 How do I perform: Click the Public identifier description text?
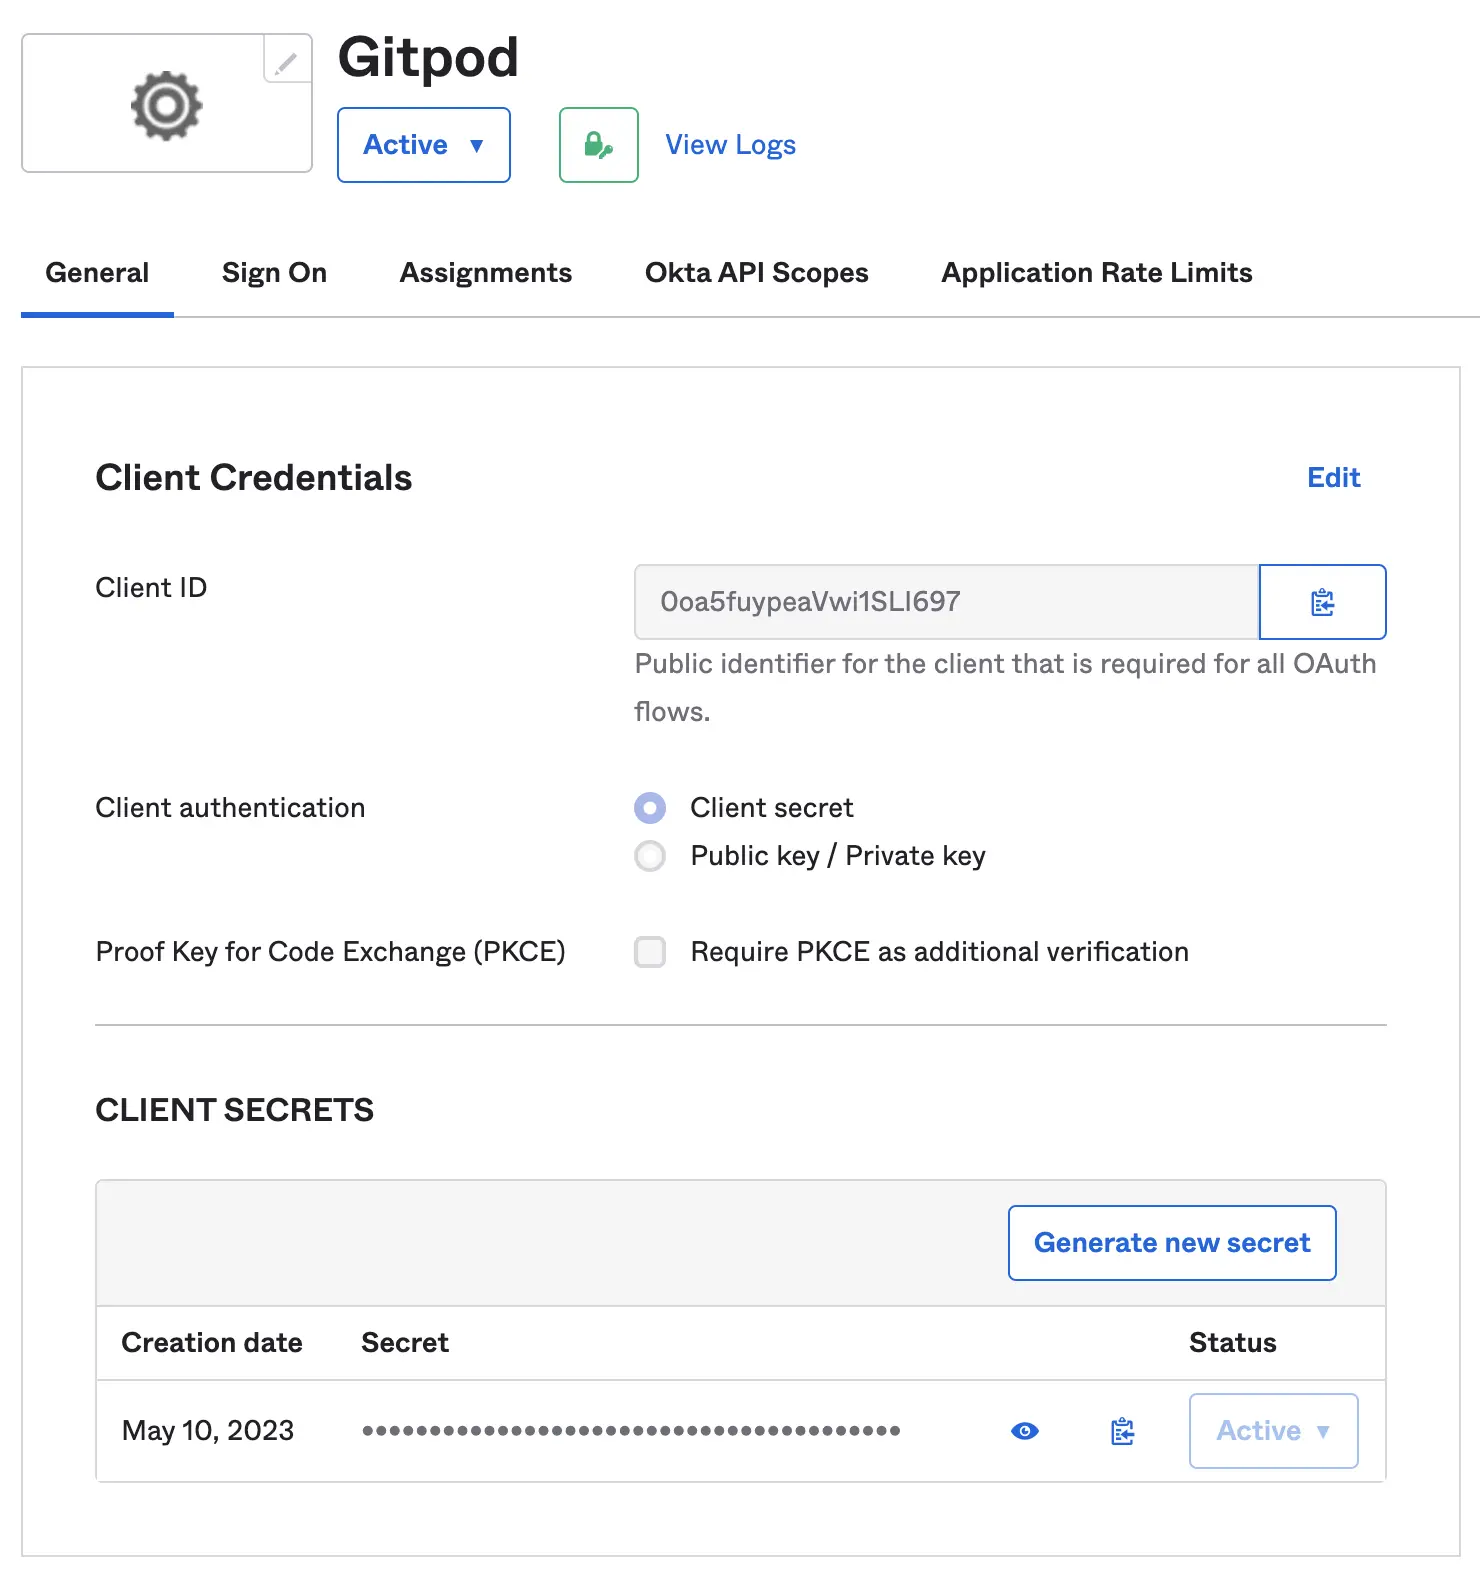click(x=1005, y=688)
